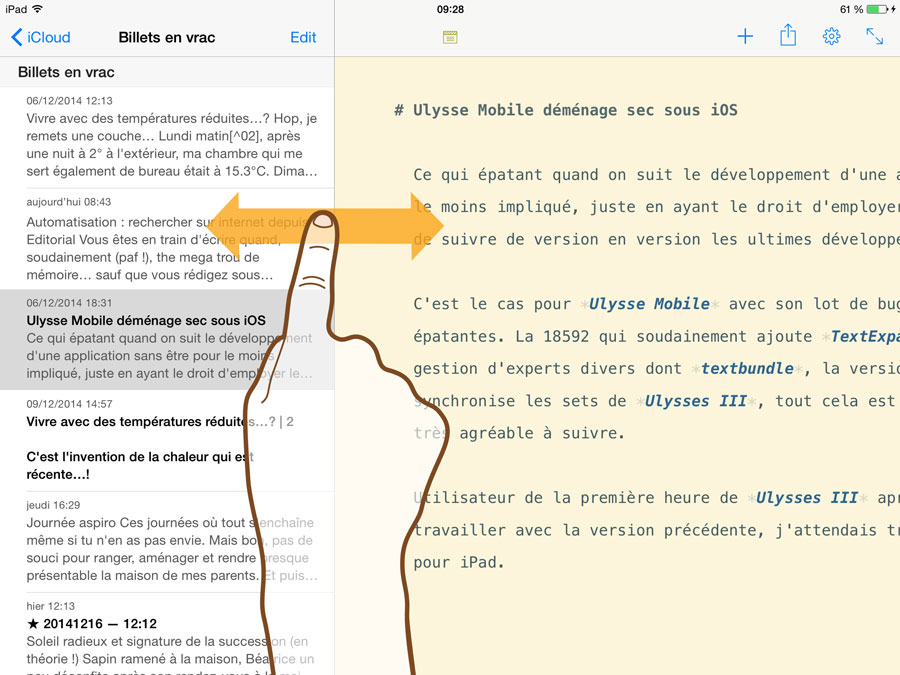Click the heading line in the editor
The width and height of the screenshot is (900, 675).
(566, 110)
